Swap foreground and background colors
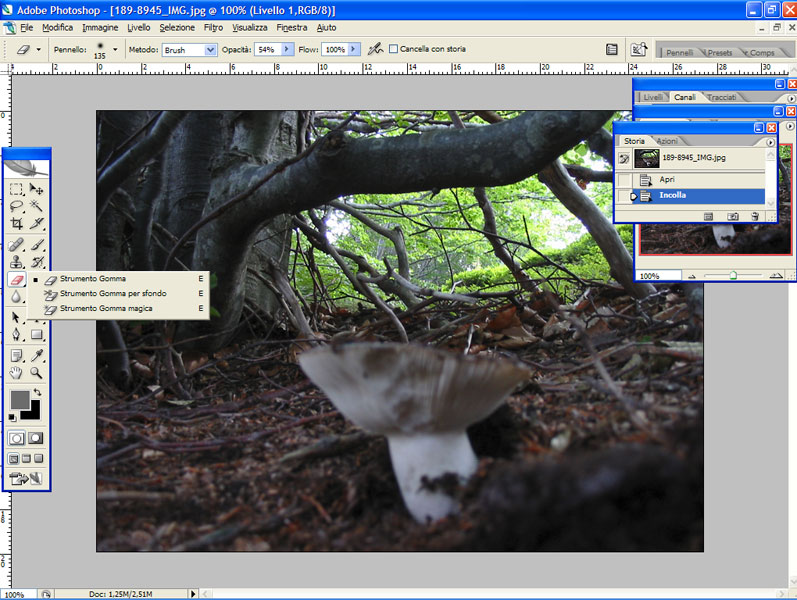The image size is (797, 600). 37,392
